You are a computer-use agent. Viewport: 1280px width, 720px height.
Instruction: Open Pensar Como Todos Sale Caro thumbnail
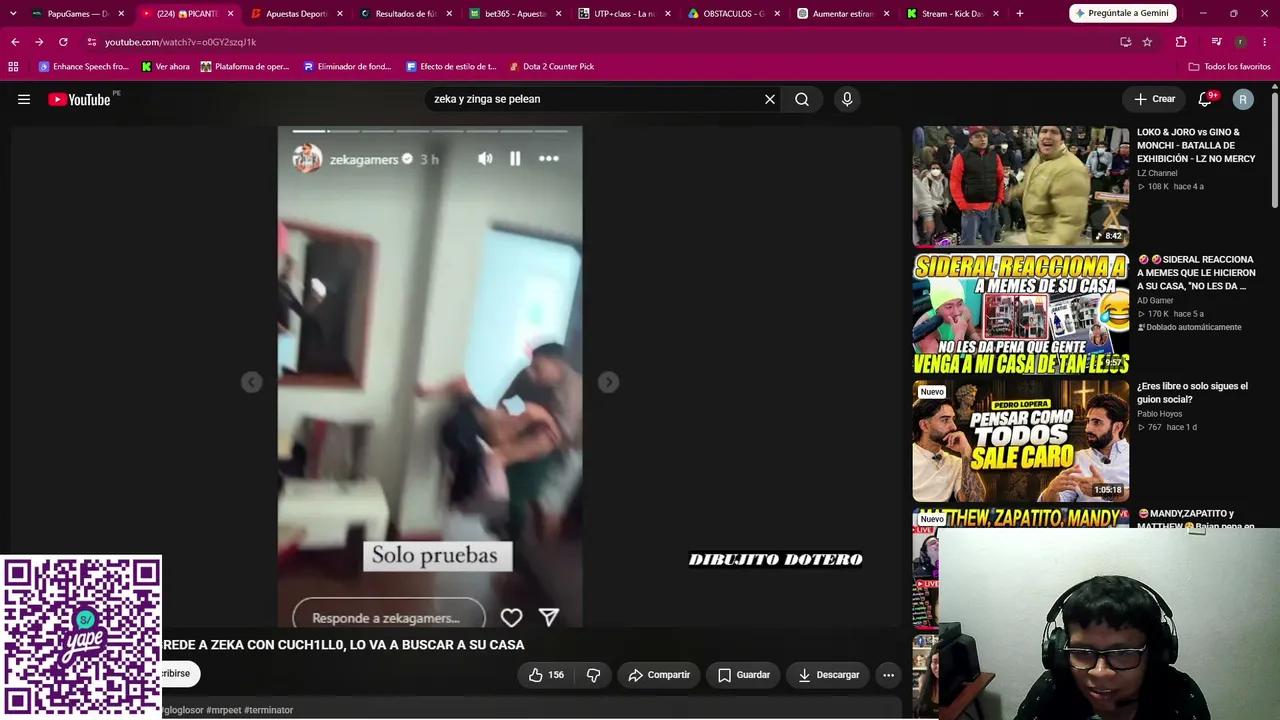(x=1020, y=441)
